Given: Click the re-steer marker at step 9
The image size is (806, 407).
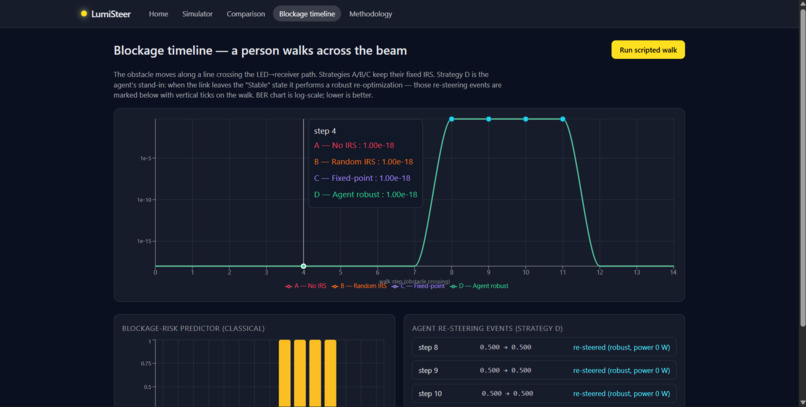Looking at the screenshot, I should [x=488, y=119].
